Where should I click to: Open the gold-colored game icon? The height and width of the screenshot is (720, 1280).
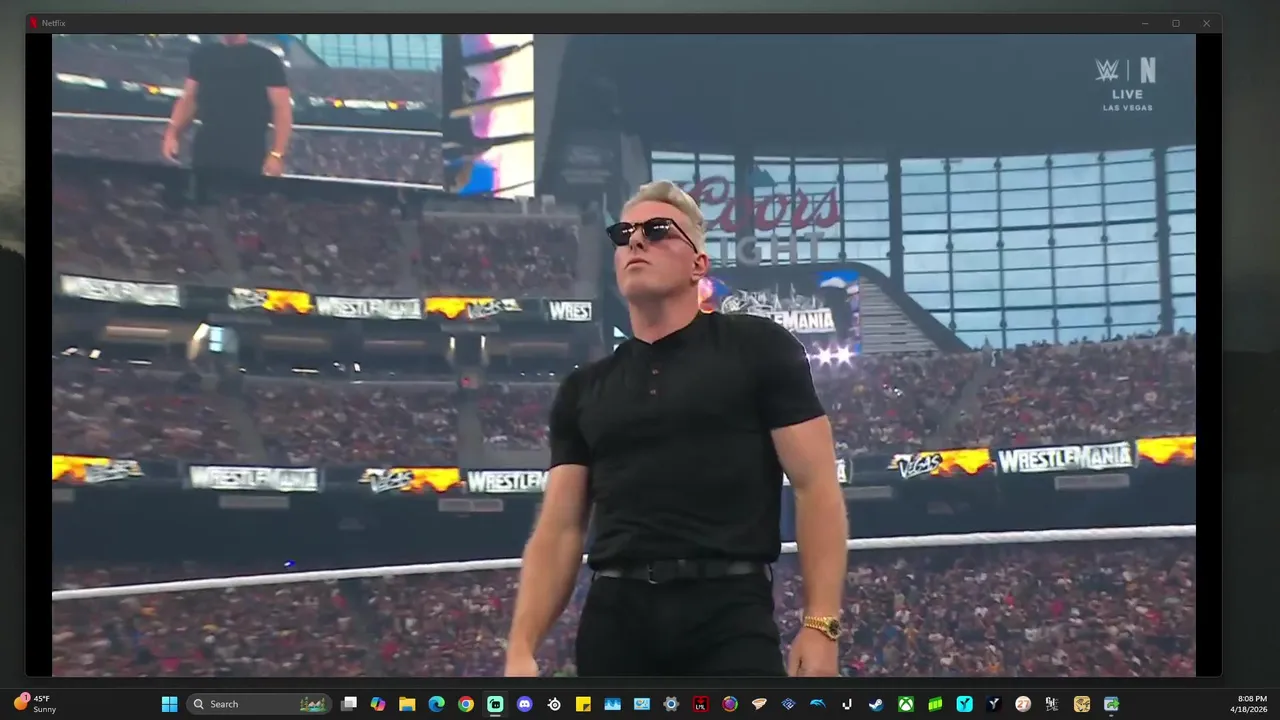(1082, 704)
